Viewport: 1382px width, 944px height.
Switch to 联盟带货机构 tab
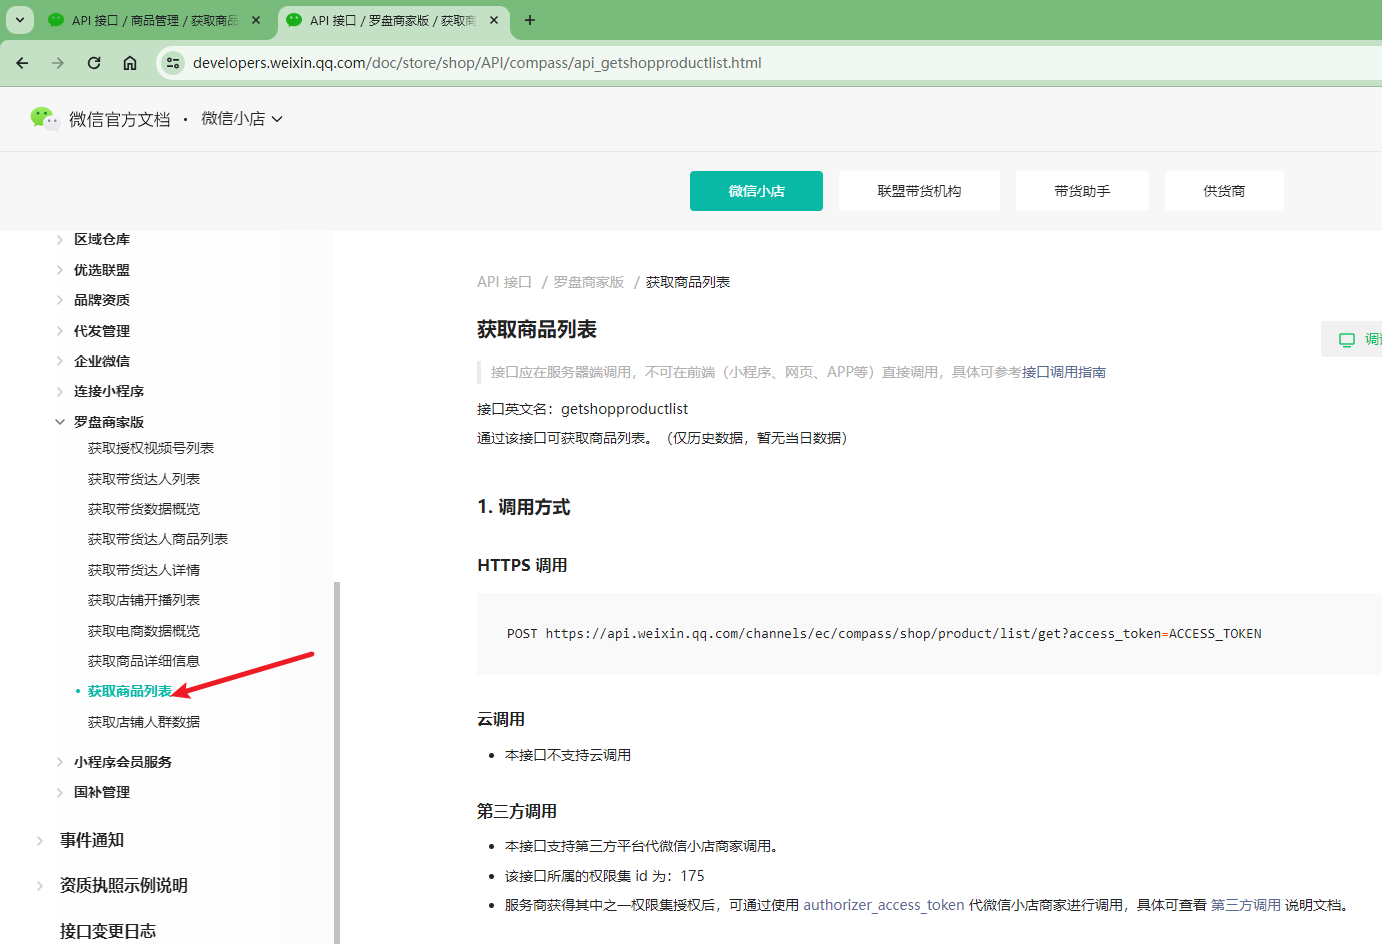(919, 191)
